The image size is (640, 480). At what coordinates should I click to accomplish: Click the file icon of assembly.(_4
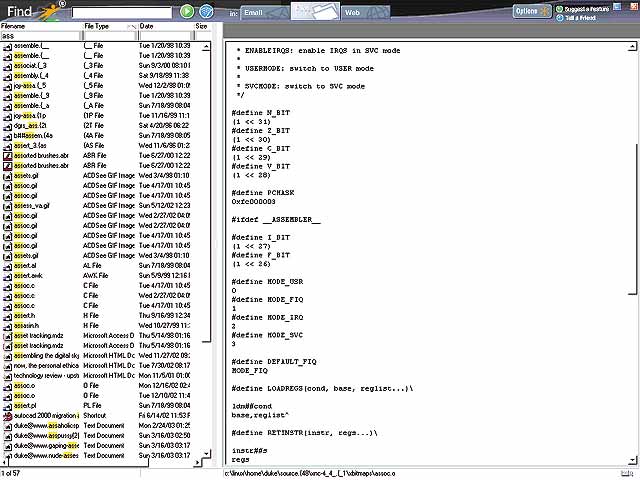(7, 76)
